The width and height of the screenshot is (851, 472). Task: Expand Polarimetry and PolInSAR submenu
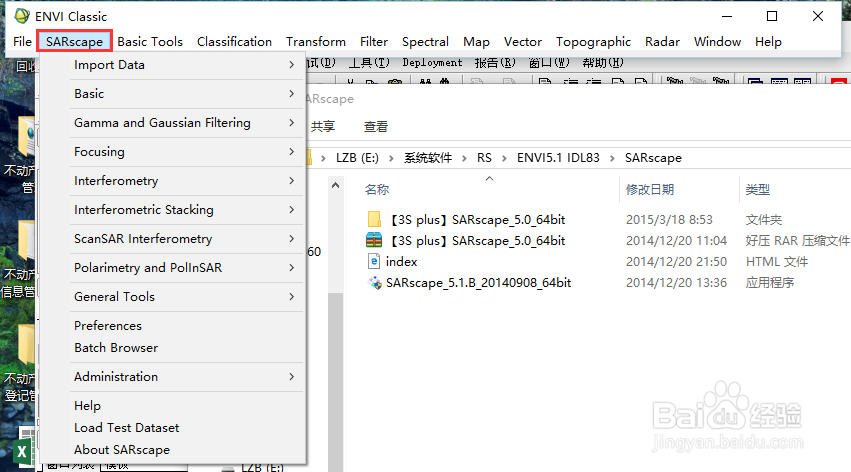186,268
